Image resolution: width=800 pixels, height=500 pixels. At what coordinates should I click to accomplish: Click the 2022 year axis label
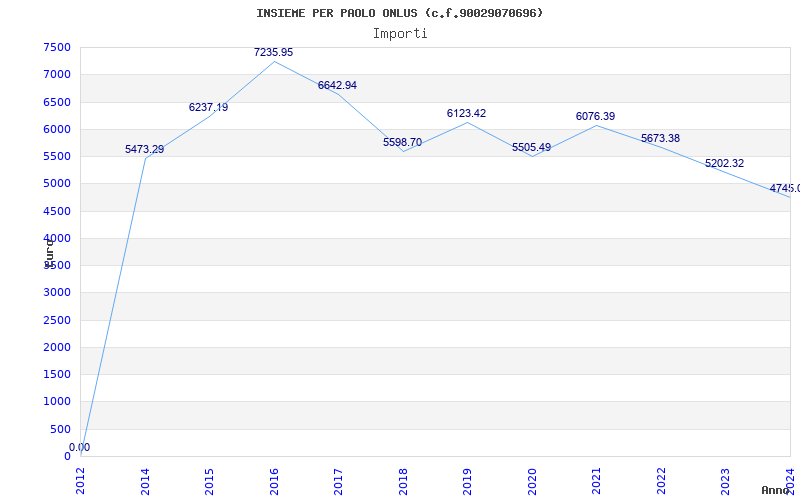click(x=661, y=481)
